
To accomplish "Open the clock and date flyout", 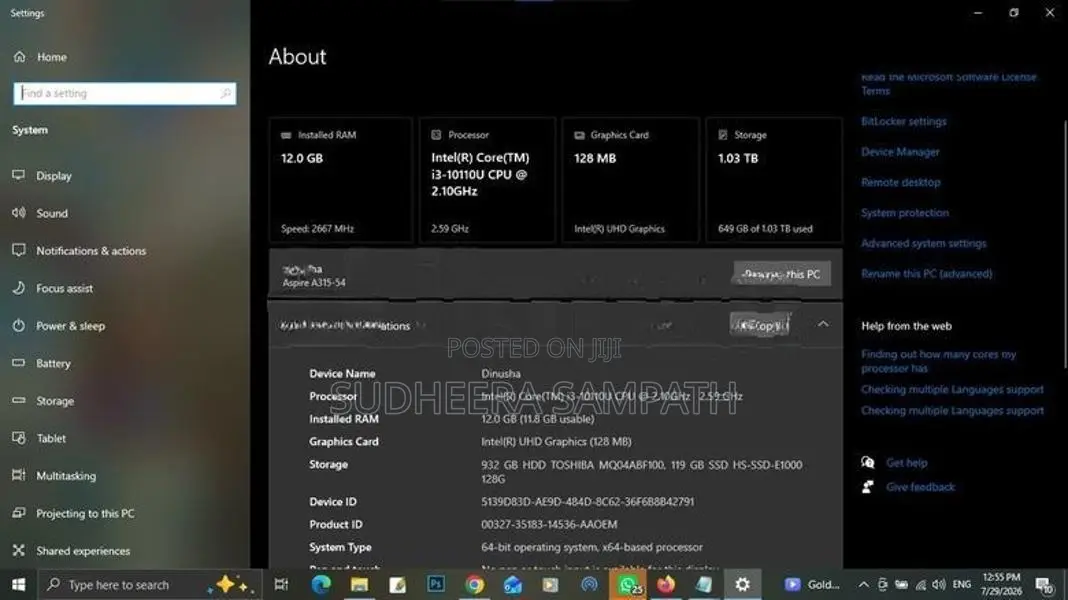I will (1001, 584).
